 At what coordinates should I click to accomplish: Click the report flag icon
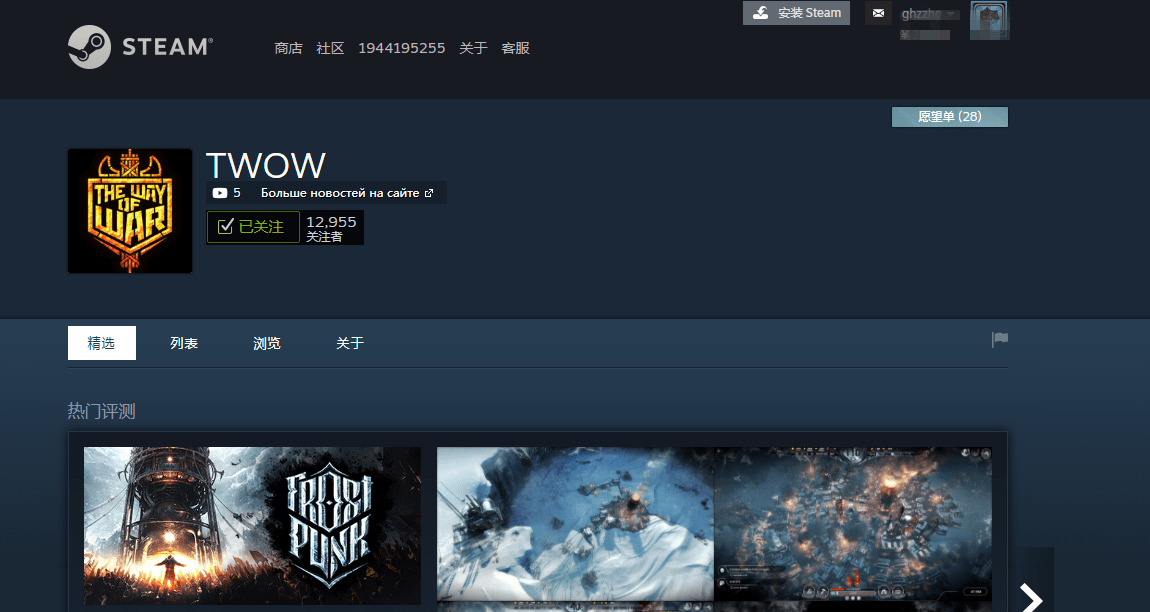tap(1000, 339)
